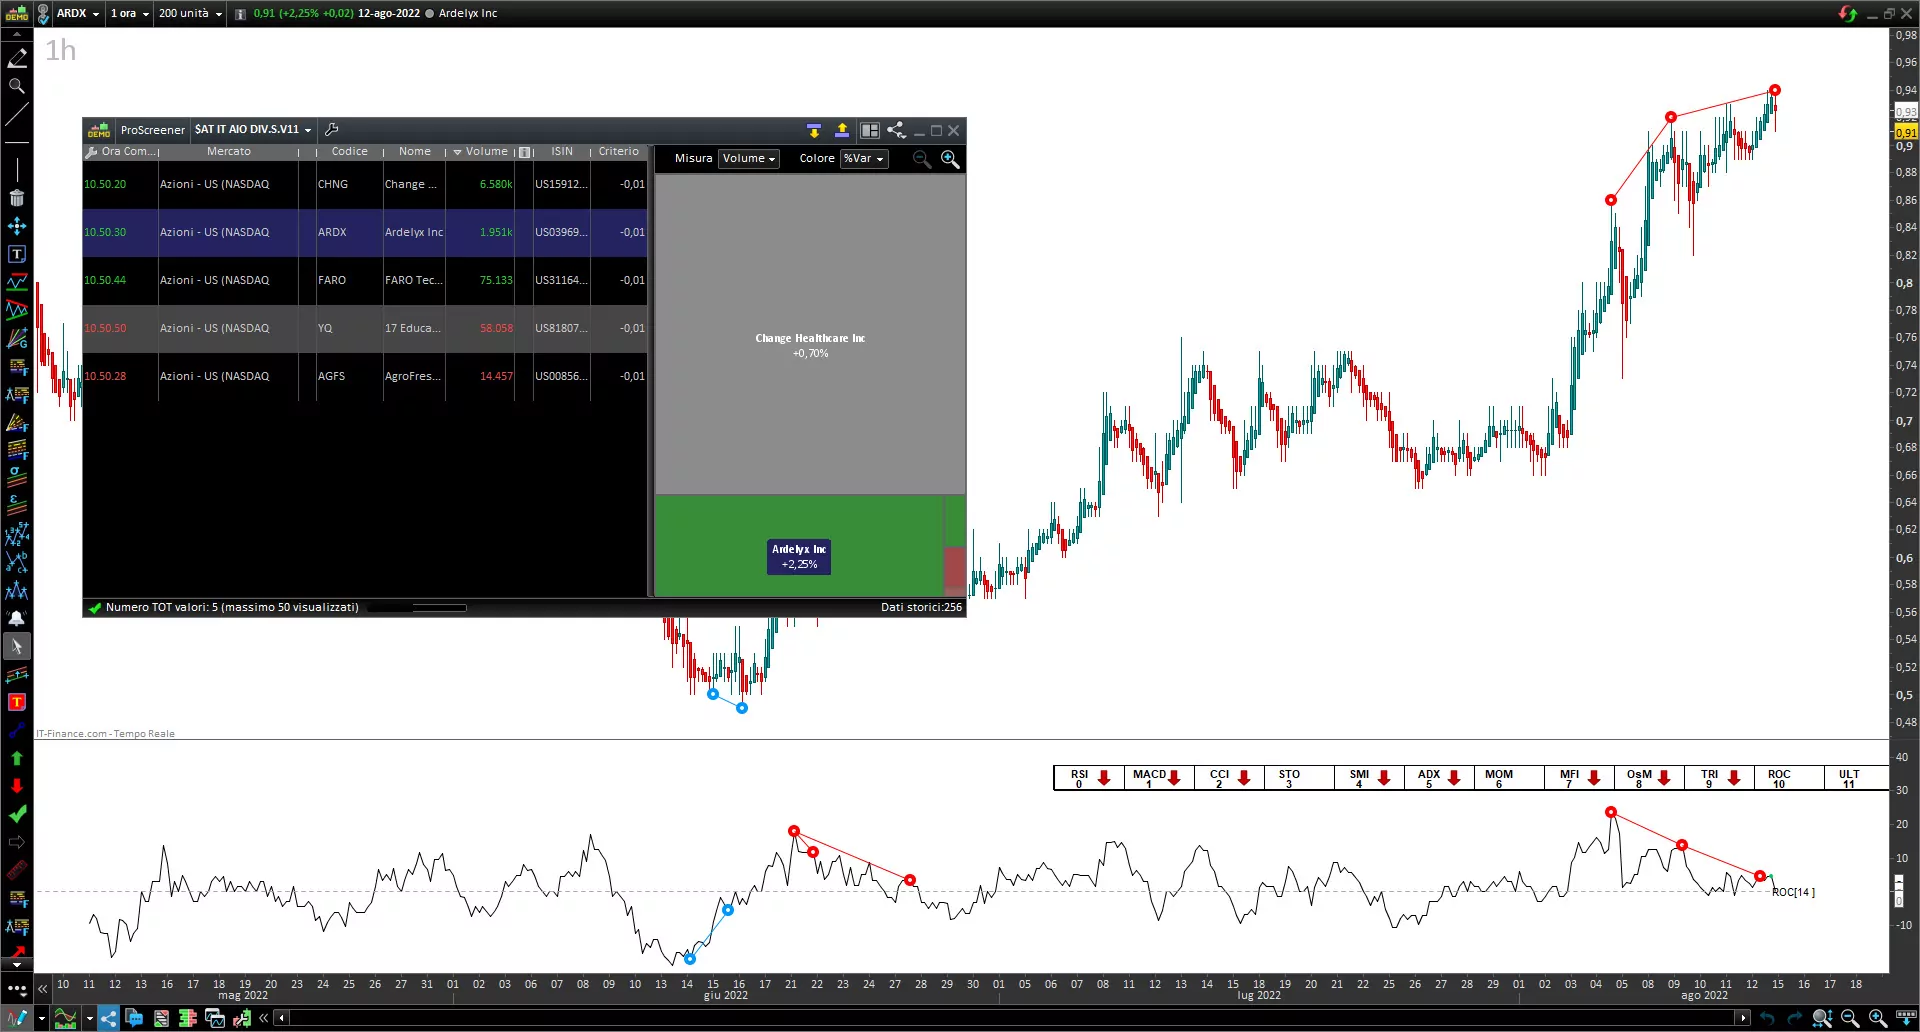Select the CHNG screener row
Screen dimensions: 1920x1032
[x=365, y=184]
